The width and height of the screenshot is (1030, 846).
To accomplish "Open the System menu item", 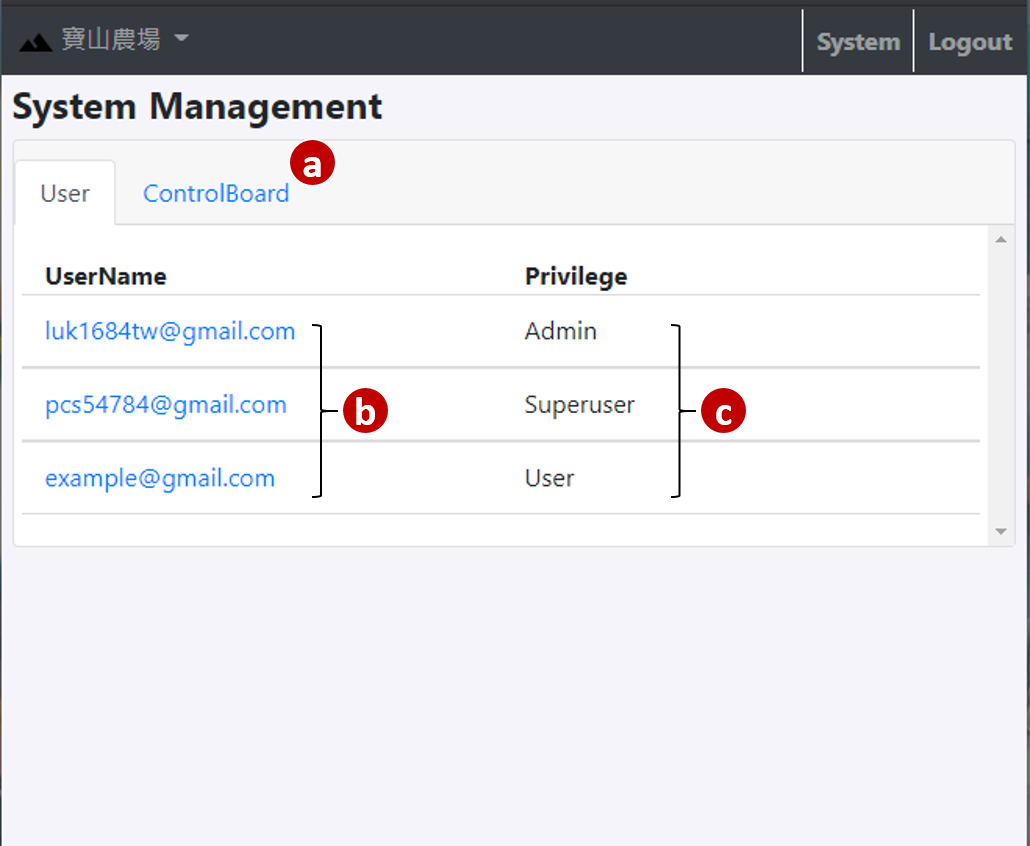I will click(x=858, y=42).
